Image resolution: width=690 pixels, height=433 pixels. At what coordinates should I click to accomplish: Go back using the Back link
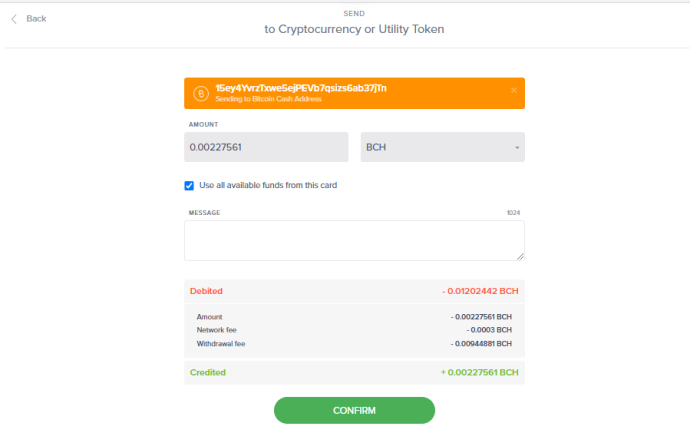[x=36, y=18]
